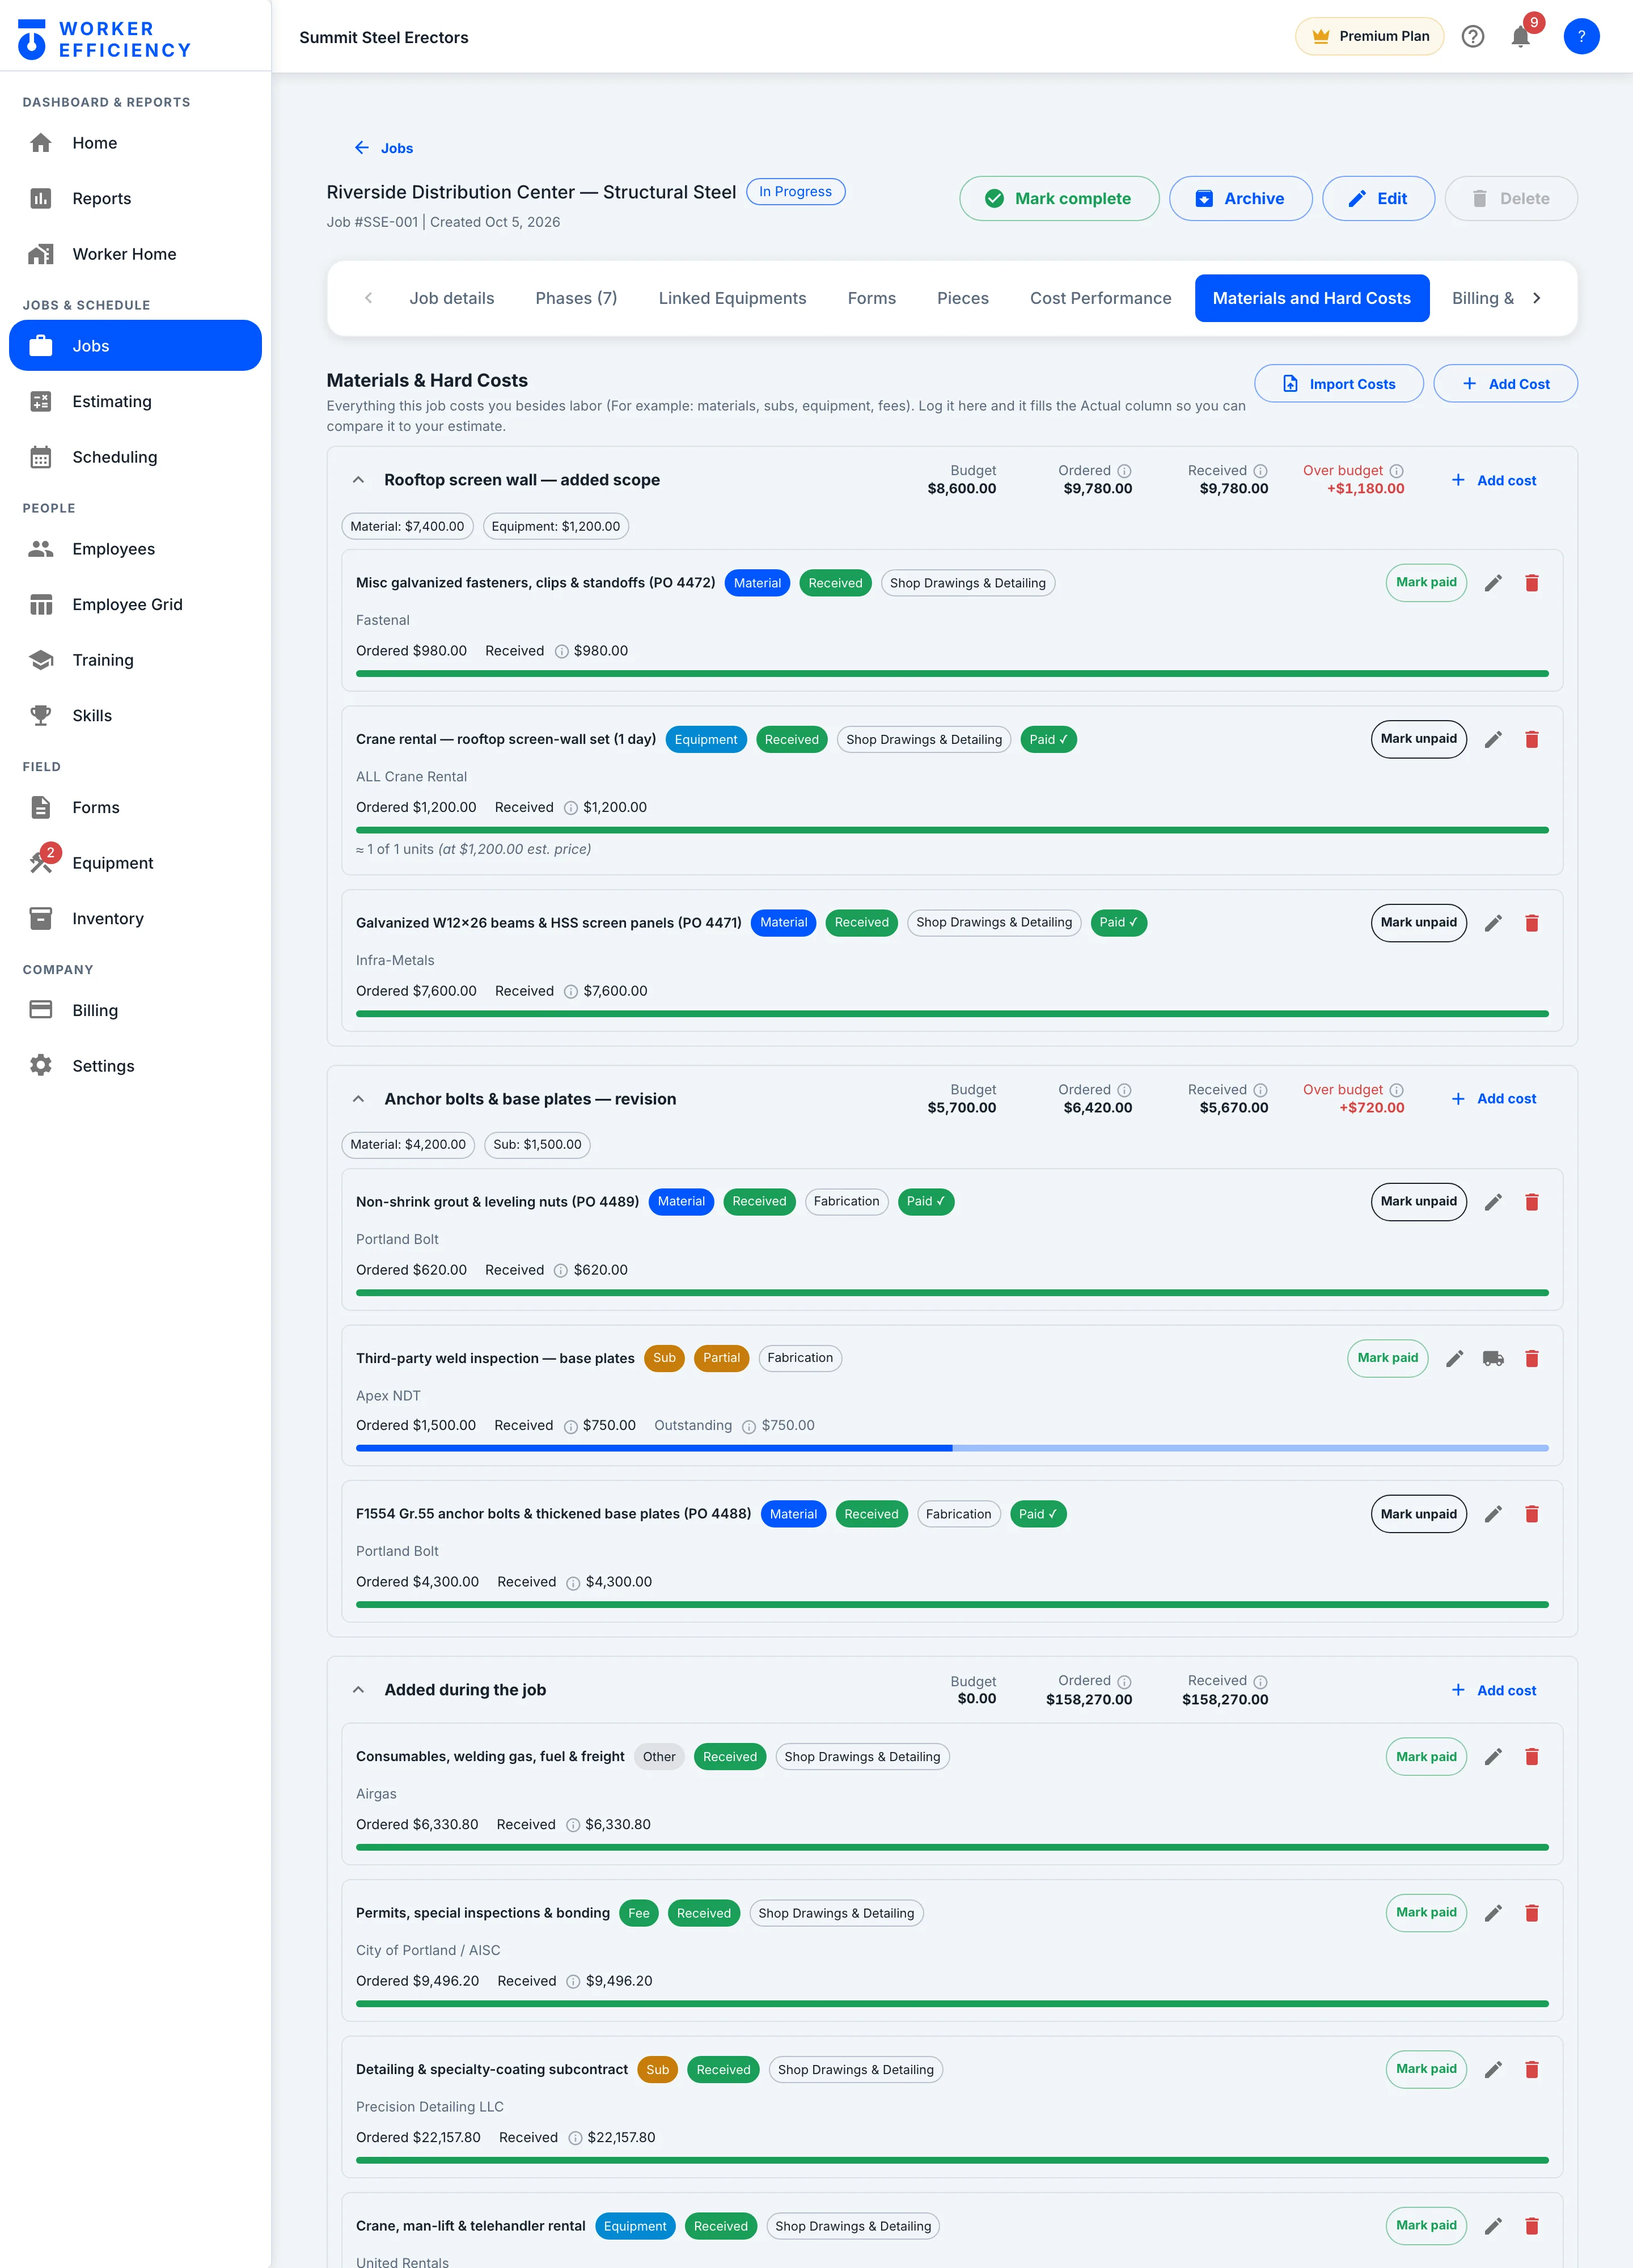Mark Crane rental rooftop screen-wall as unpaid
The image size is (1633, 2268).
[1418, 739]
